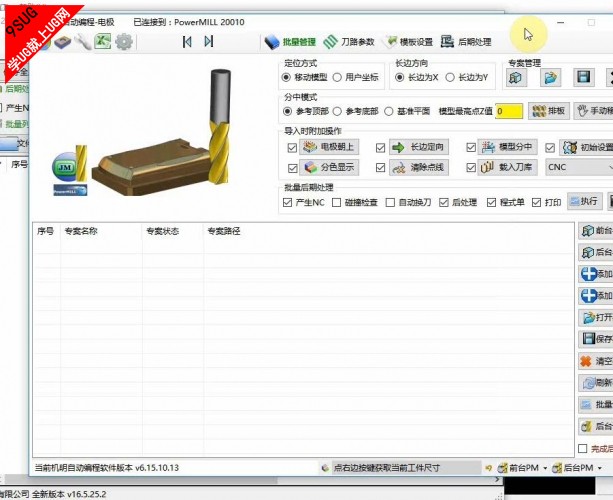Click the 模型分中 button
The image size is (613, 500).
point(507,147)
